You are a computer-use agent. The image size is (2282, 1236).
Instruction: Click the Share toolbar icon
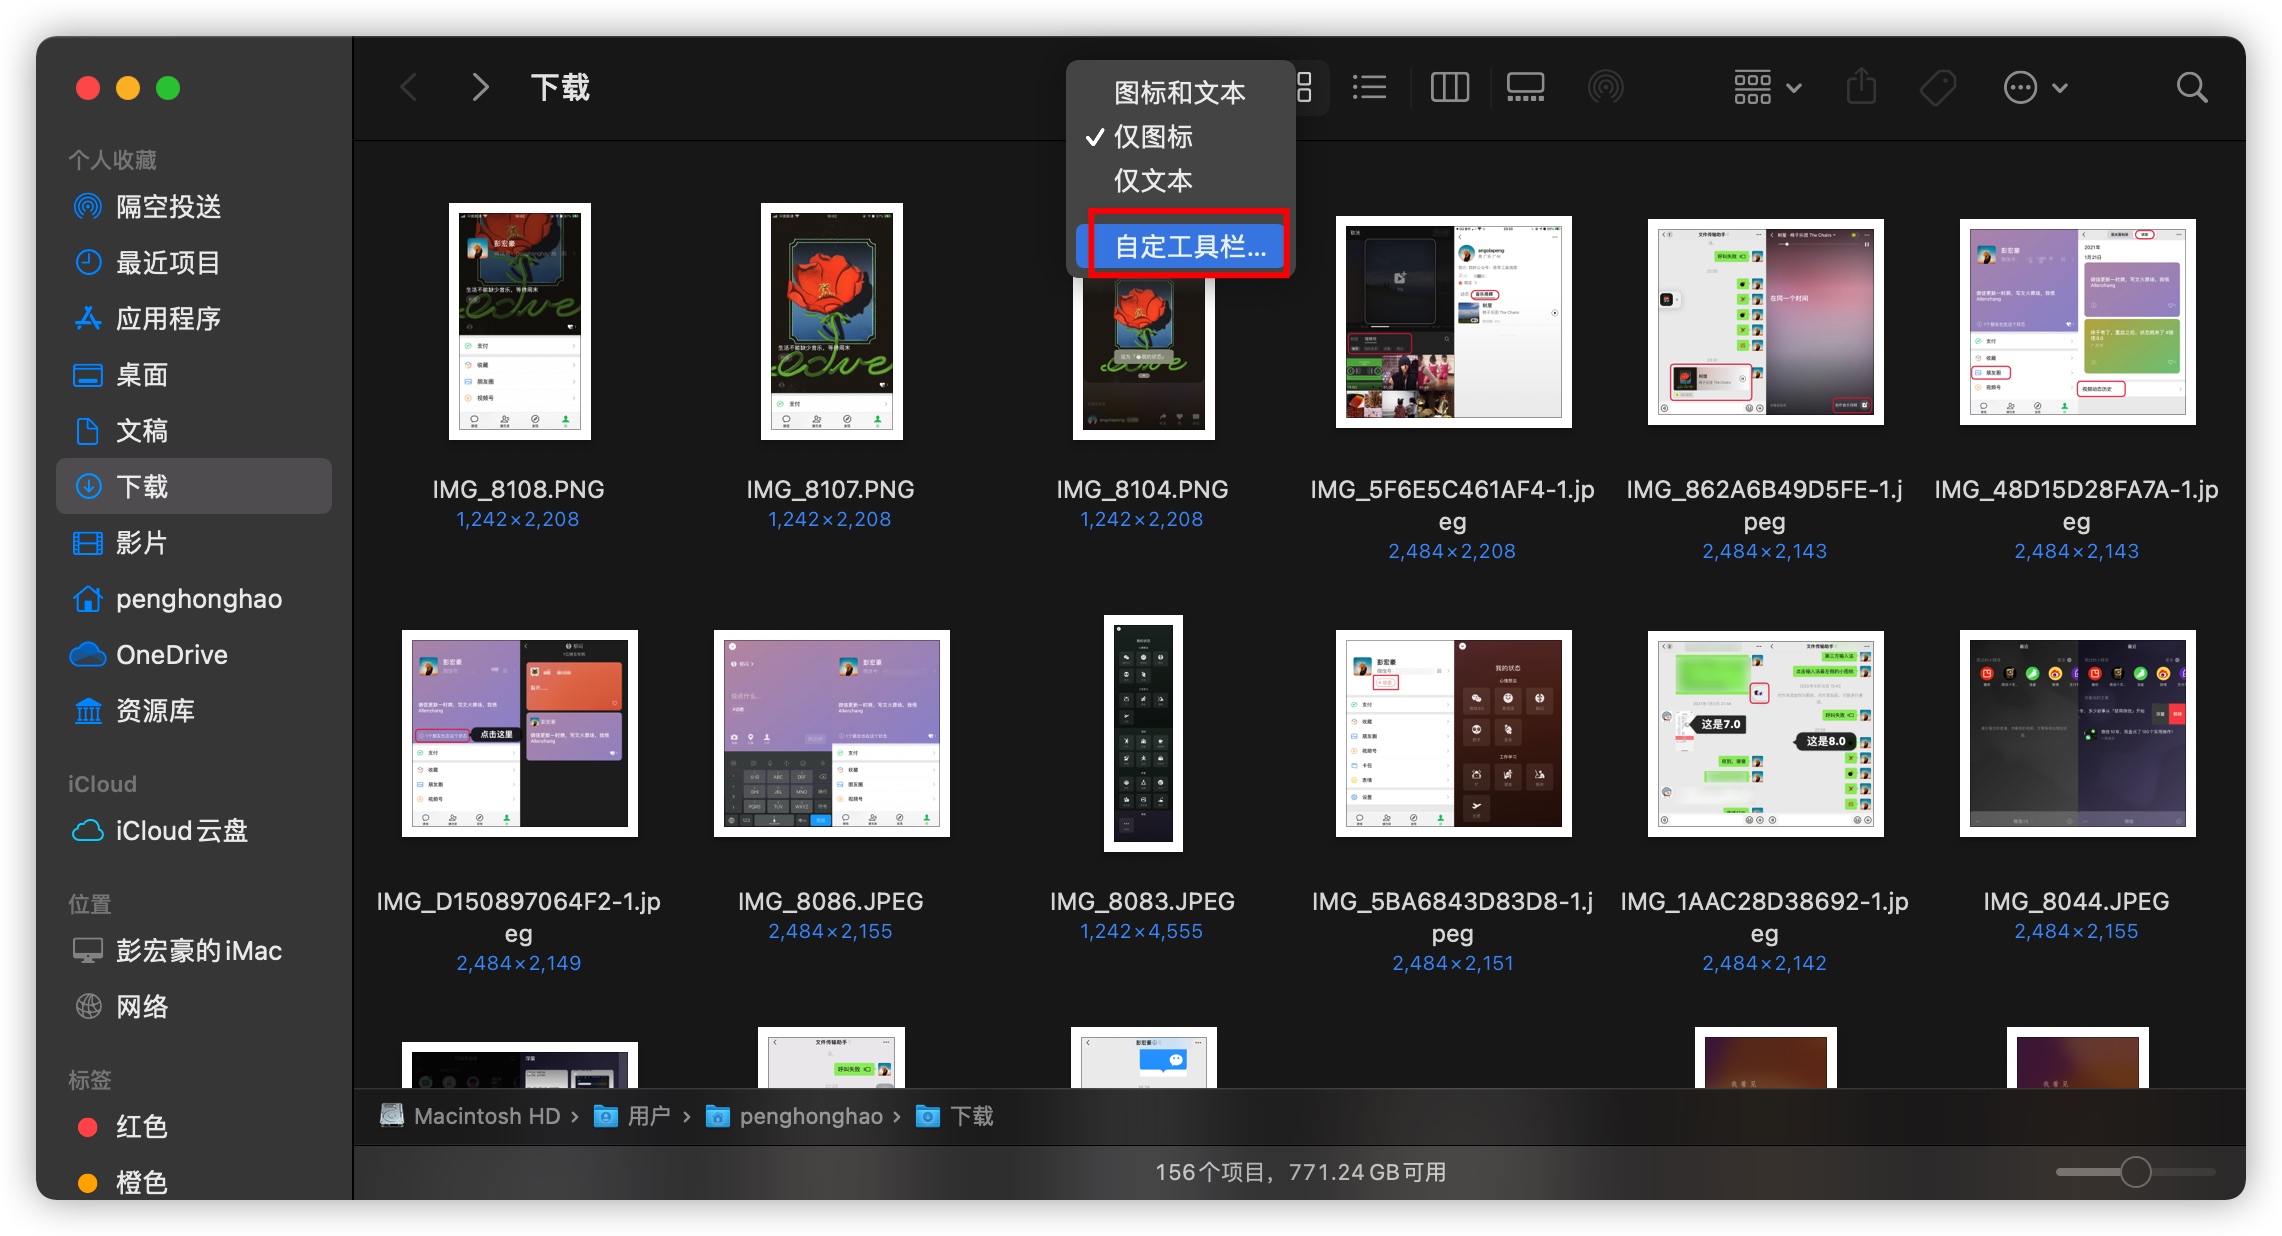(x=1860, y=88)
